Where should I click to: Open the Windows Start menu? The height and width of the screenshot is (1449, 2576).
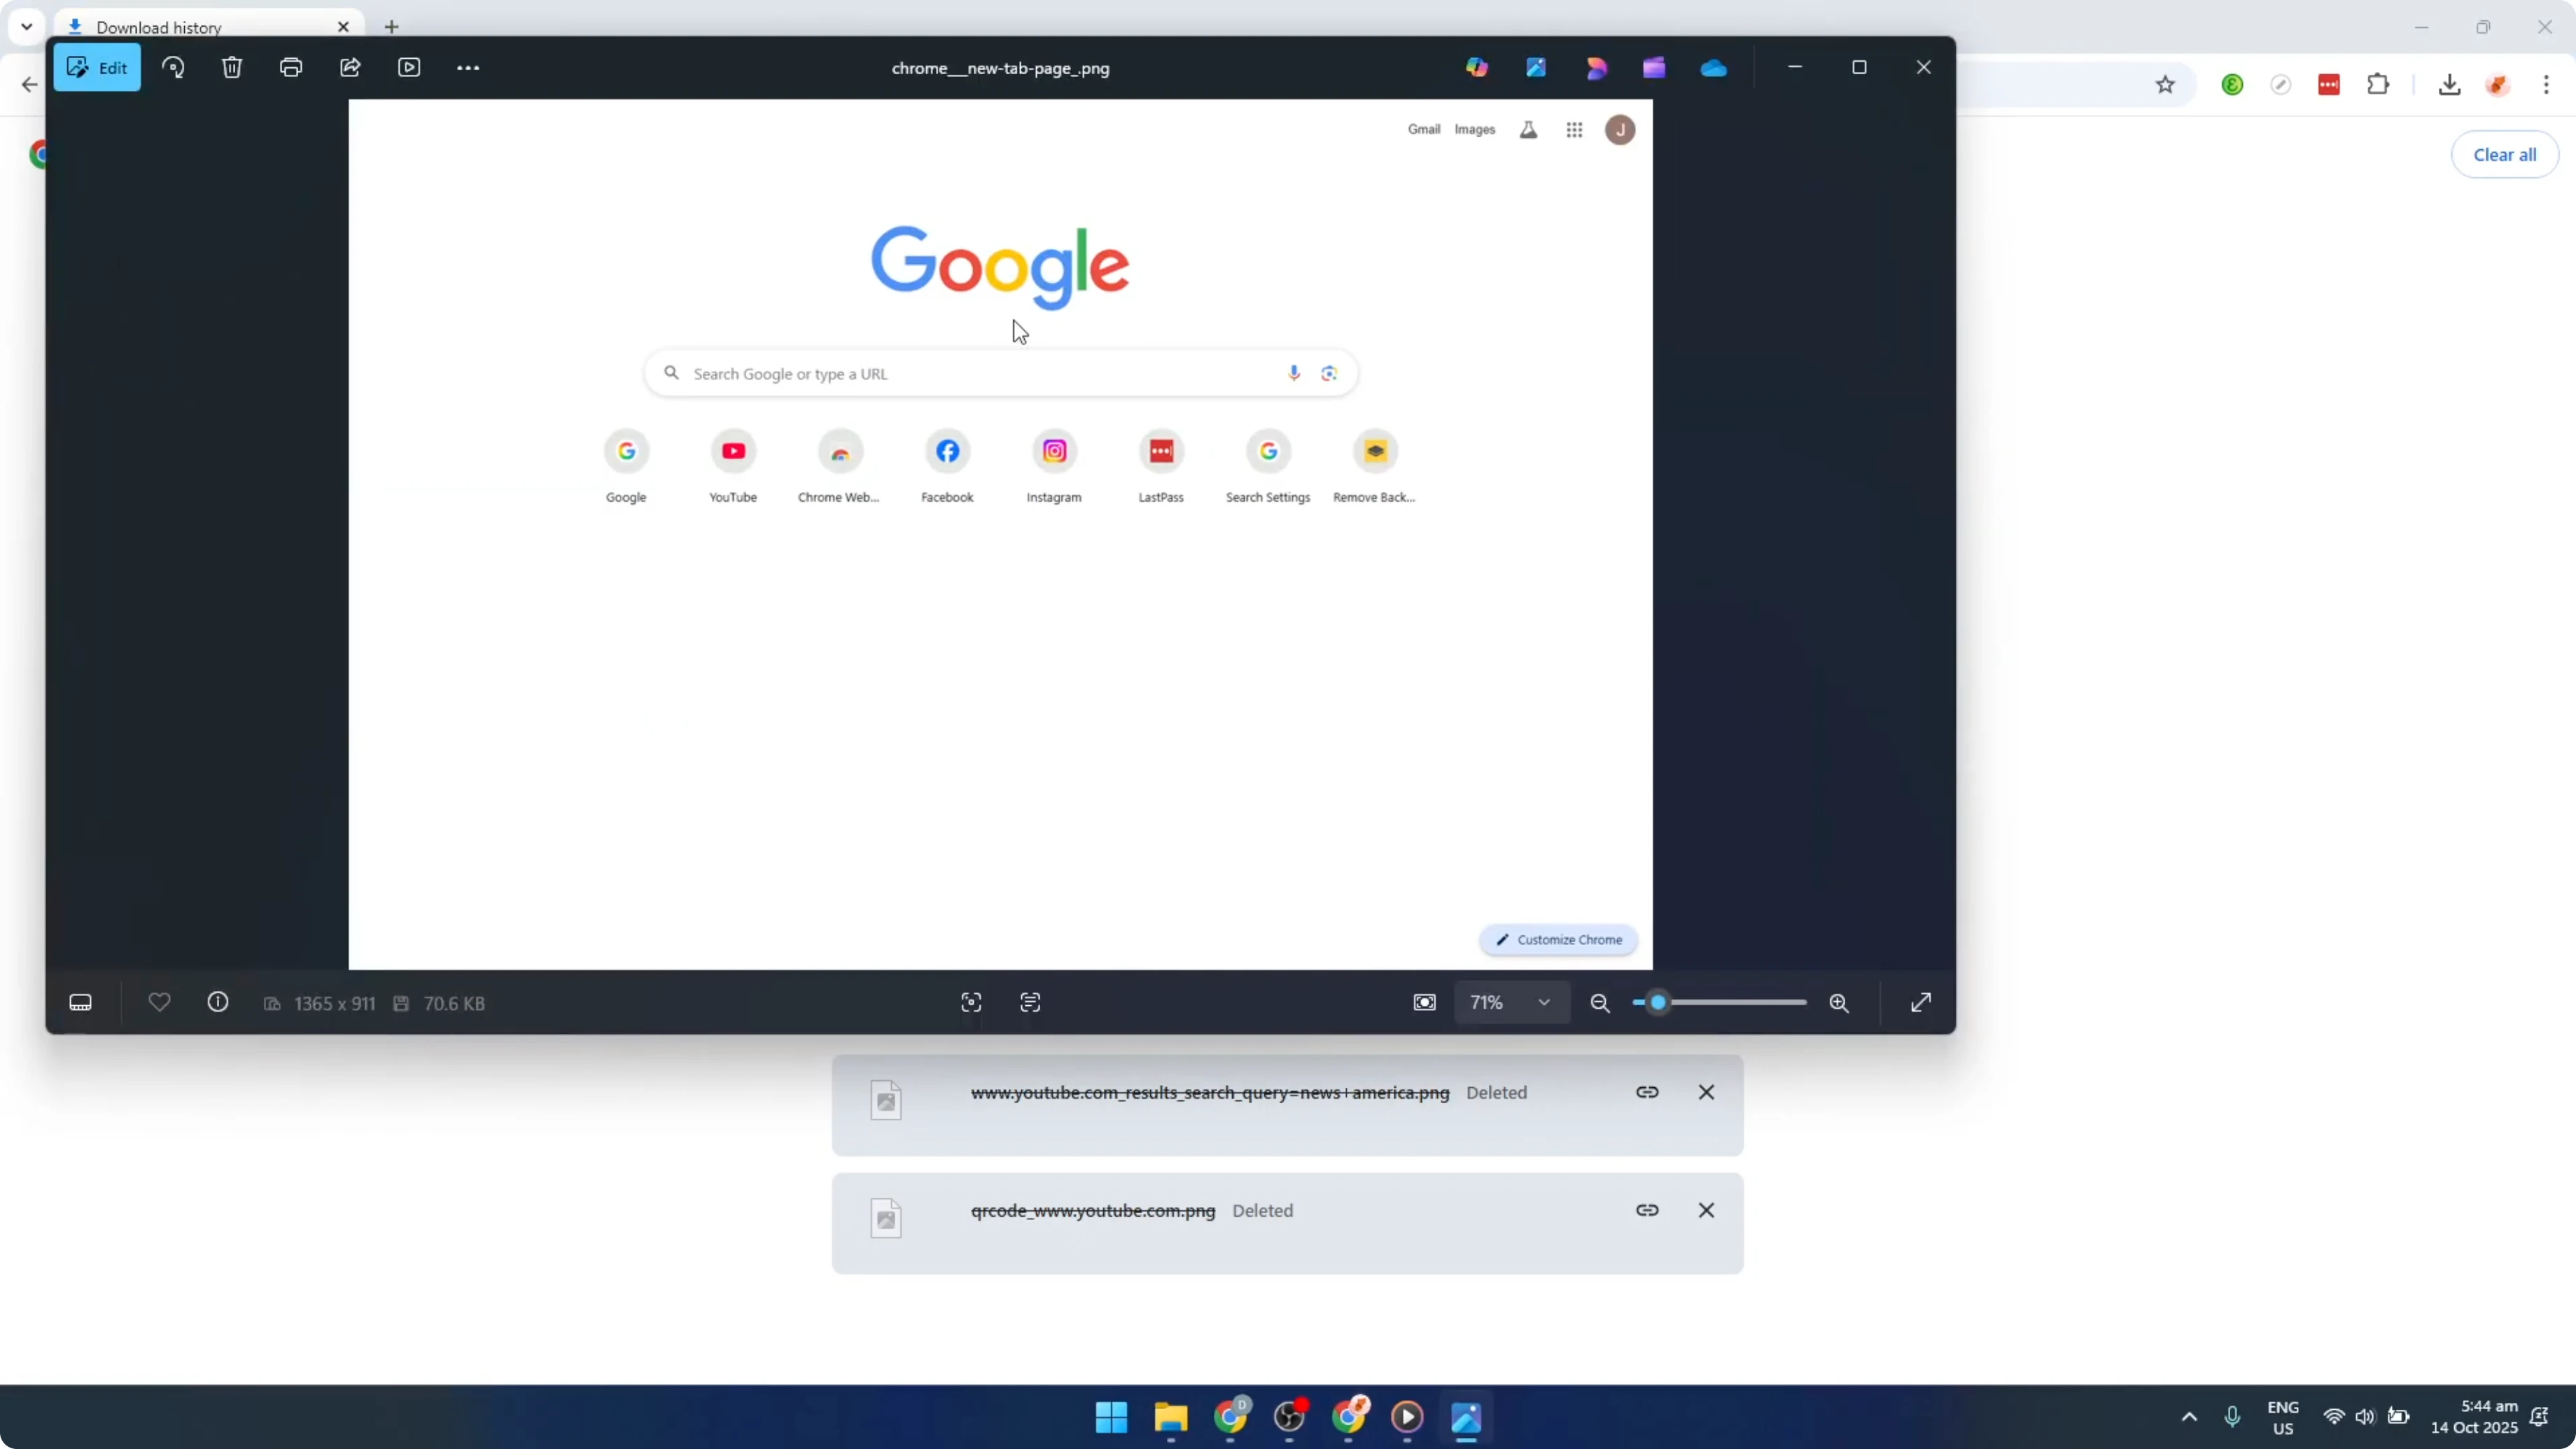1111,1417
